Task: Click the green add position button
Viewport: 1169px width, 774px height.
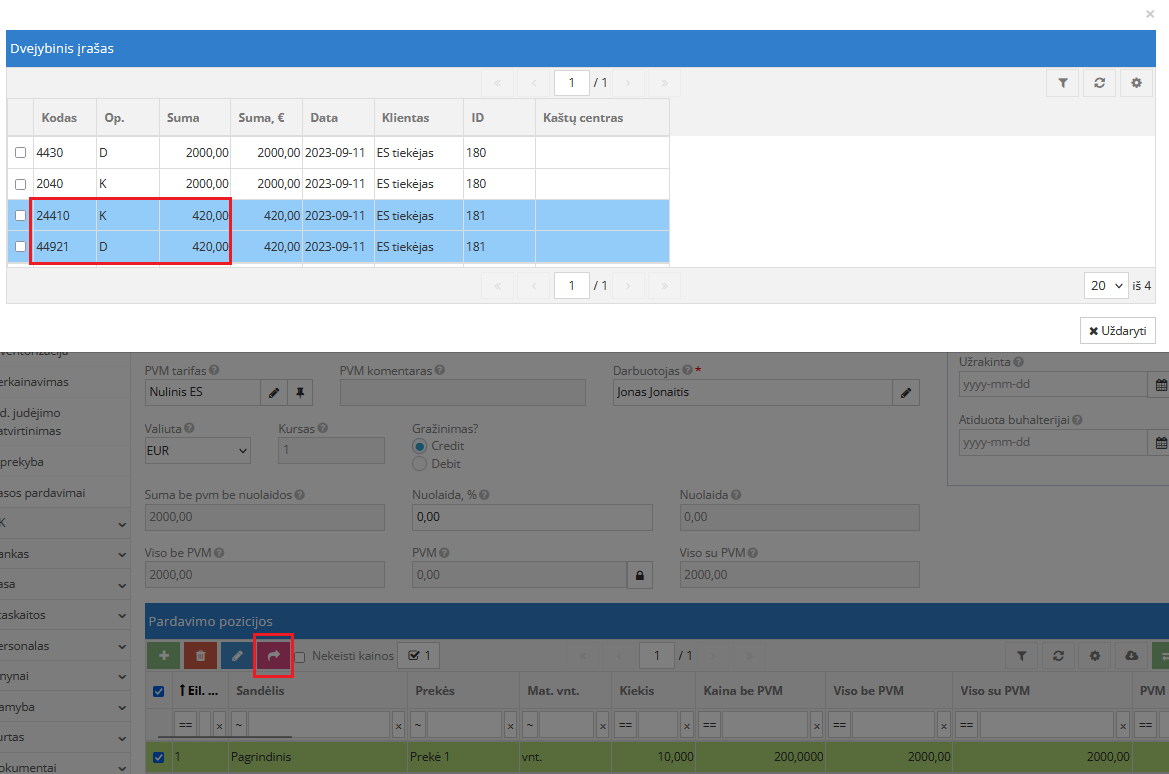Action: click(x=163, y=656)
